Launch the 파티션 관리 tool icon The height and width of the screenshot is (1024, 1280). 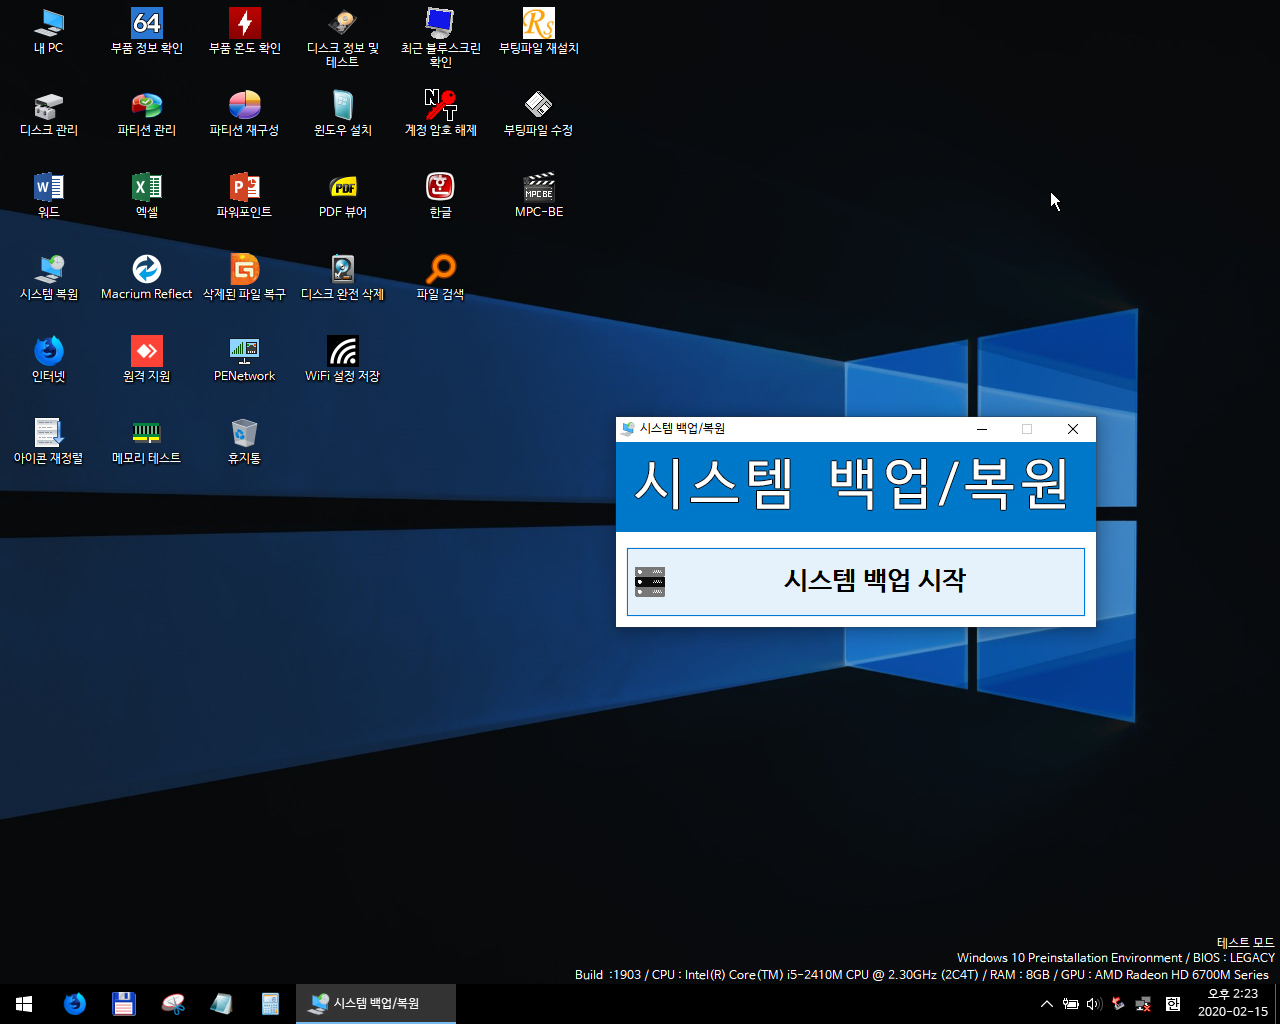coord(147,113)
